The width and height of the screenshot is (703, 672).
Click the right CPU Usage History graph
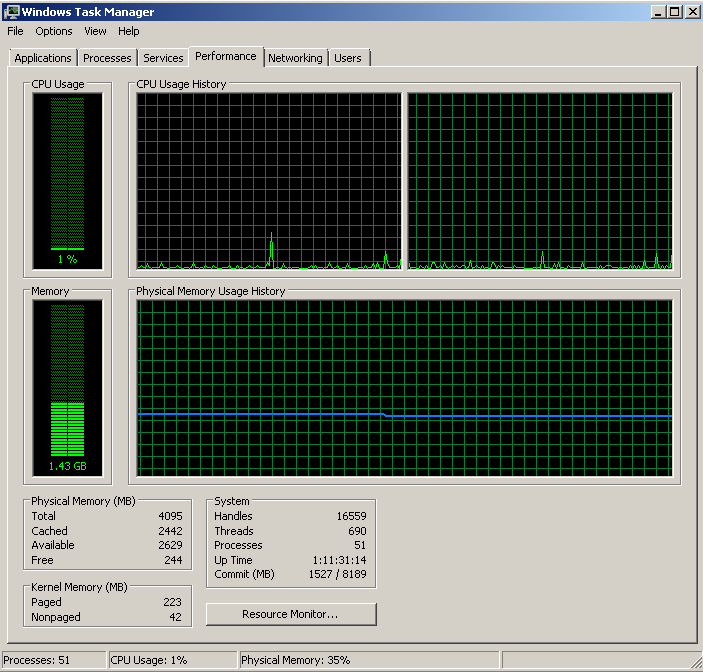(540, 181)
